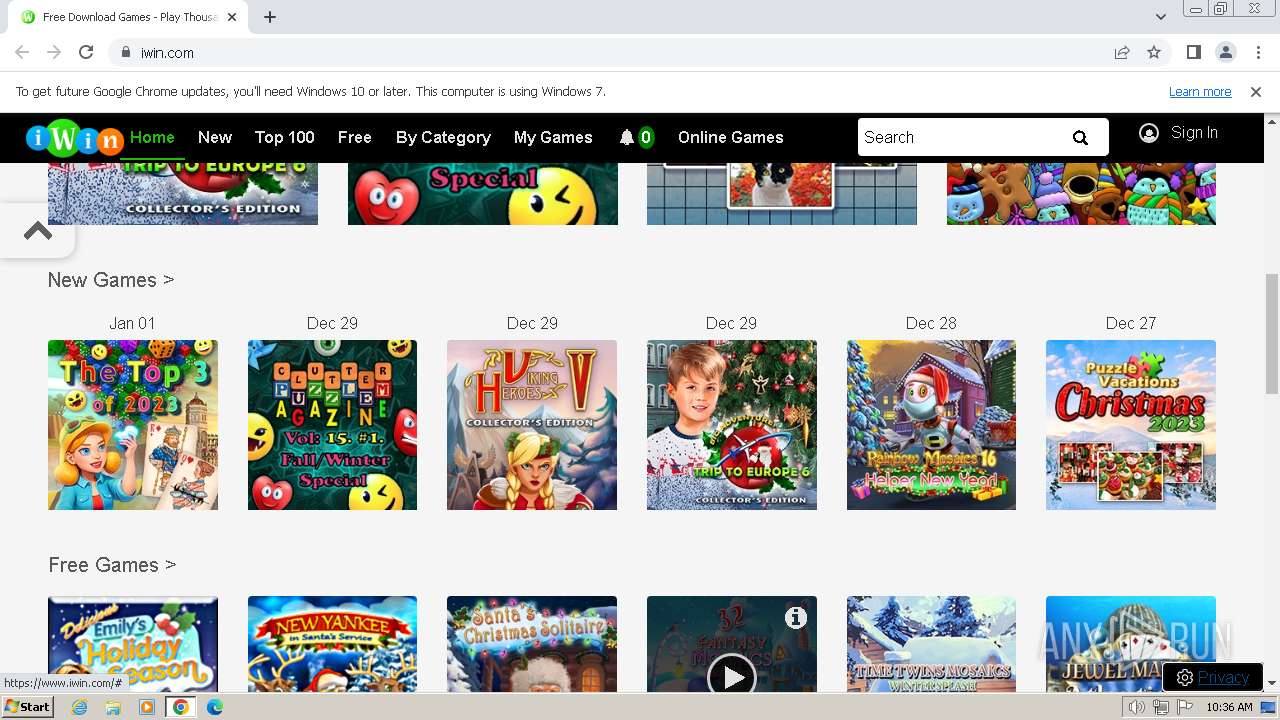Open Microsoft Edge from taskbar
1280x720 pixels.
(215, 707)
